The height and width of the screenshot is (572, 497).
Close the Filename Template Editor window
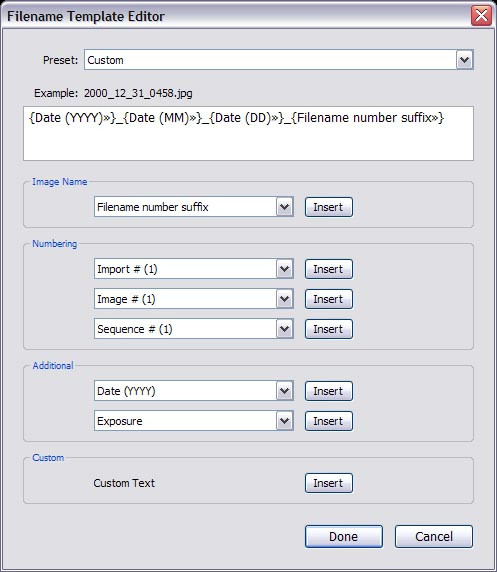coord(481,16)
